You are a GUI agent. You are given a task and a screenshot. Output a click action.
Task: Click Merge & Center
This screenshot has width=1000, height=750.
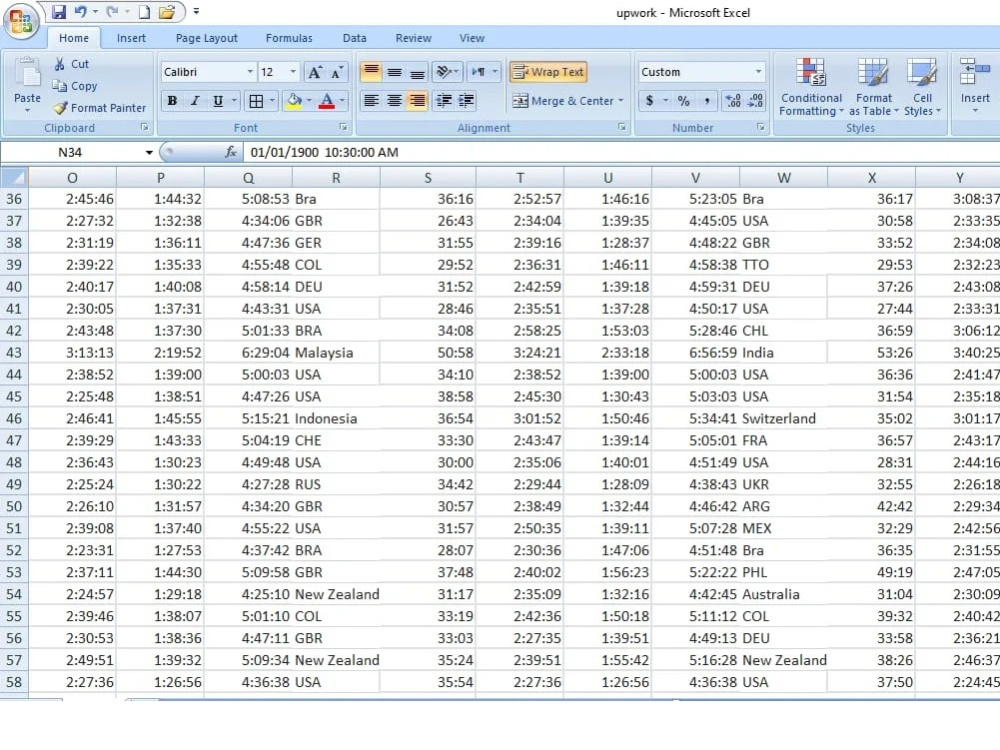point(562,101)
